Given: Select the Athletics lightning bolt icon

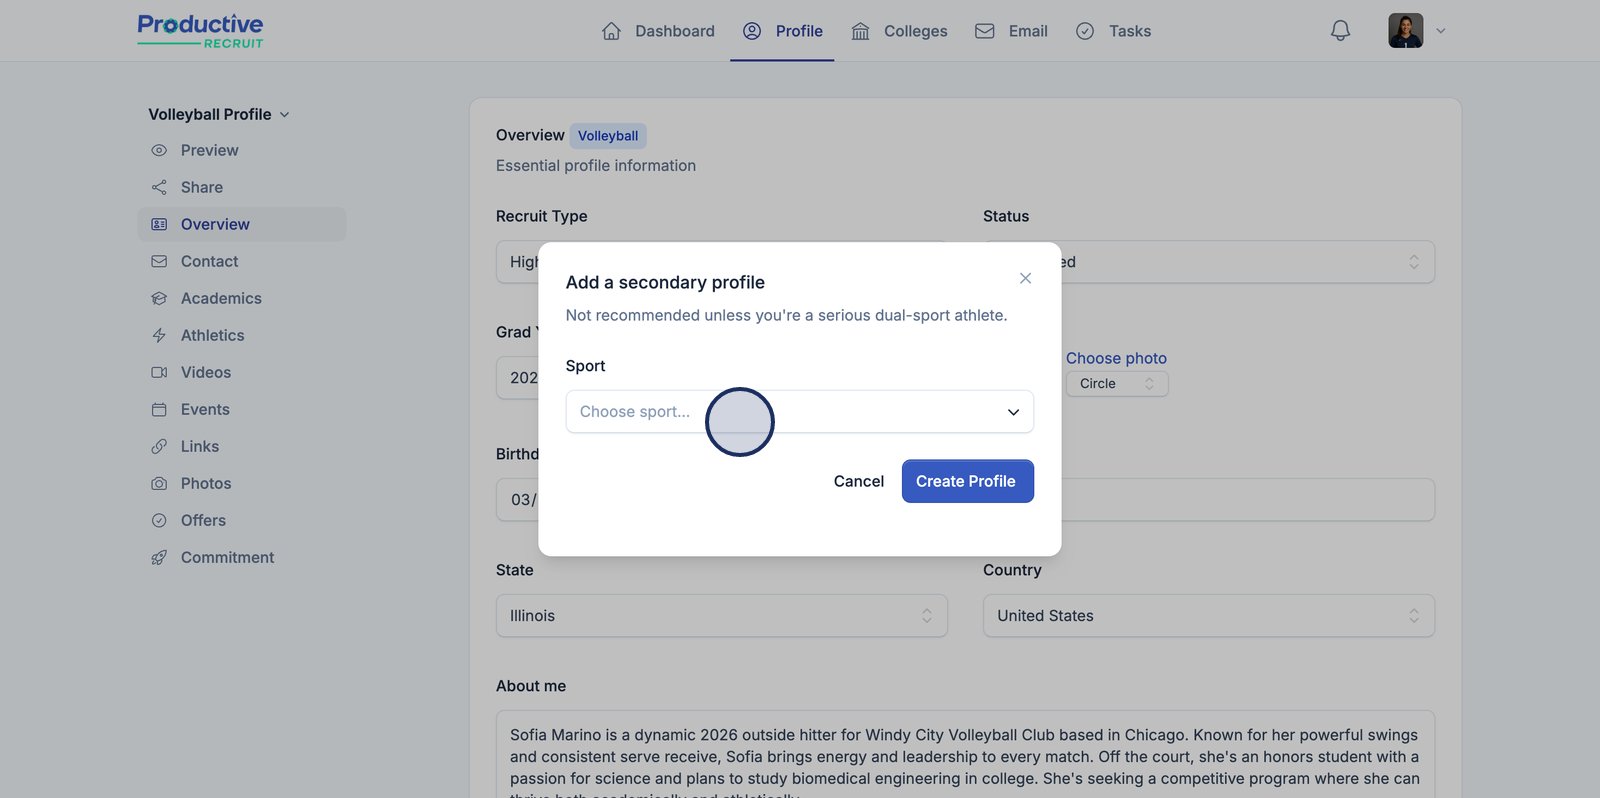Looking at the screenshot, I should pos(159,335).
